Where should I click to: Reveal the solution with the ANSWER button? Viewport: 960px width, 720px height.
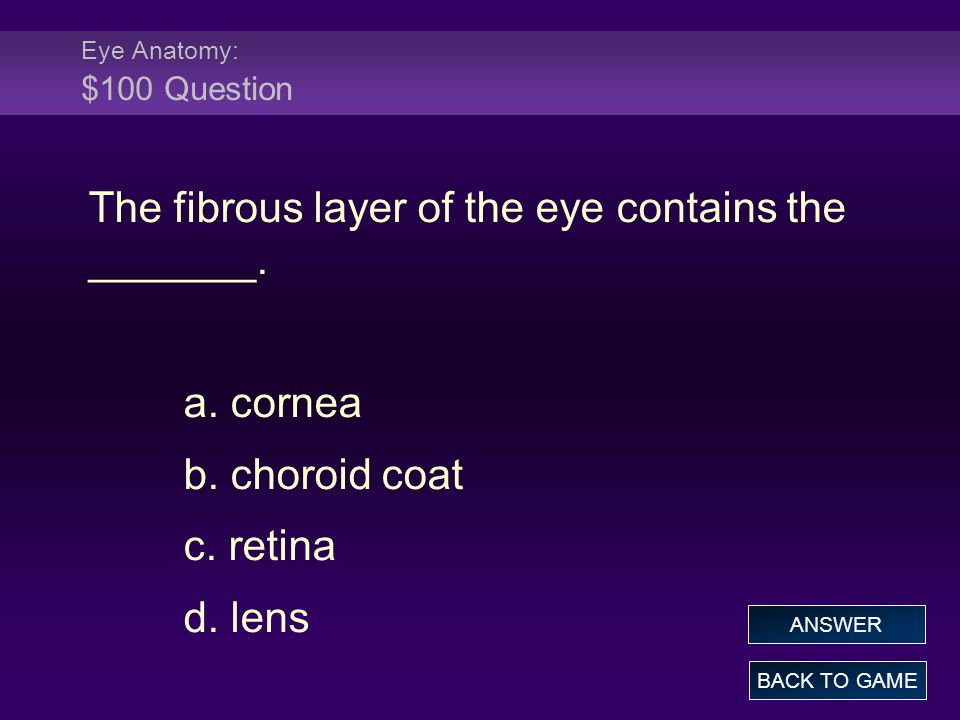836,624
